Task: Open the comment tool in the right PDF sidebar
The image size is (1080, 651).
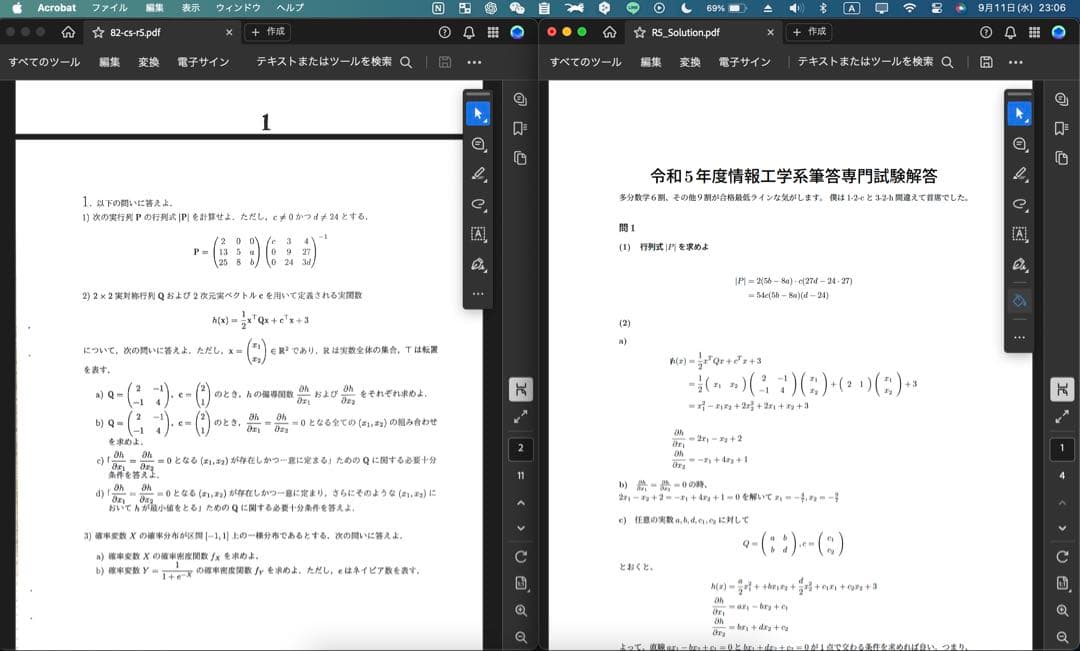Action: (x=1018, y=144)
